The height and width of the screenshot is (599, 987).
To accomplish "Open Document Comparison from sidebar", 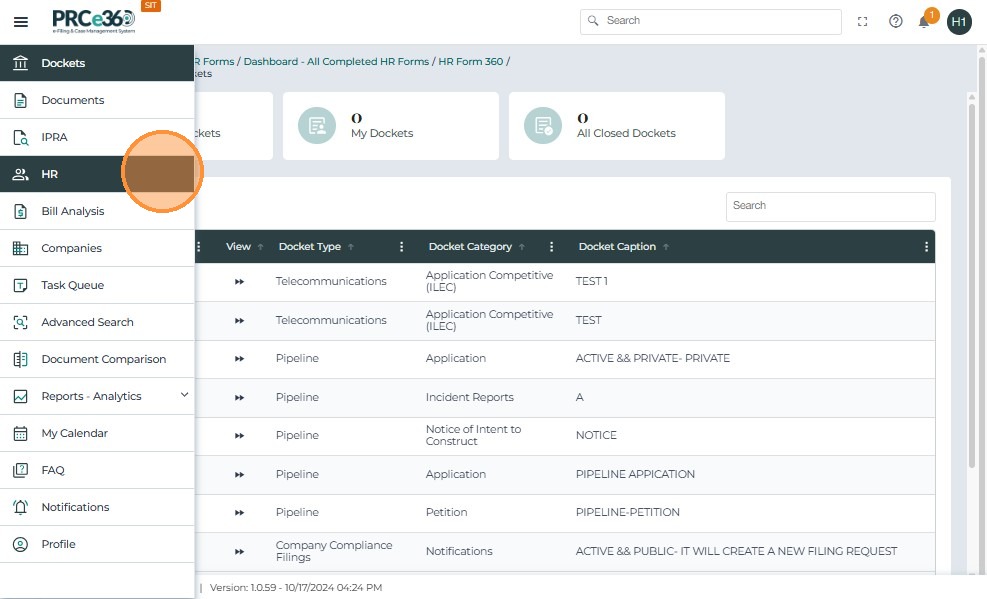I will coord(103,359).
